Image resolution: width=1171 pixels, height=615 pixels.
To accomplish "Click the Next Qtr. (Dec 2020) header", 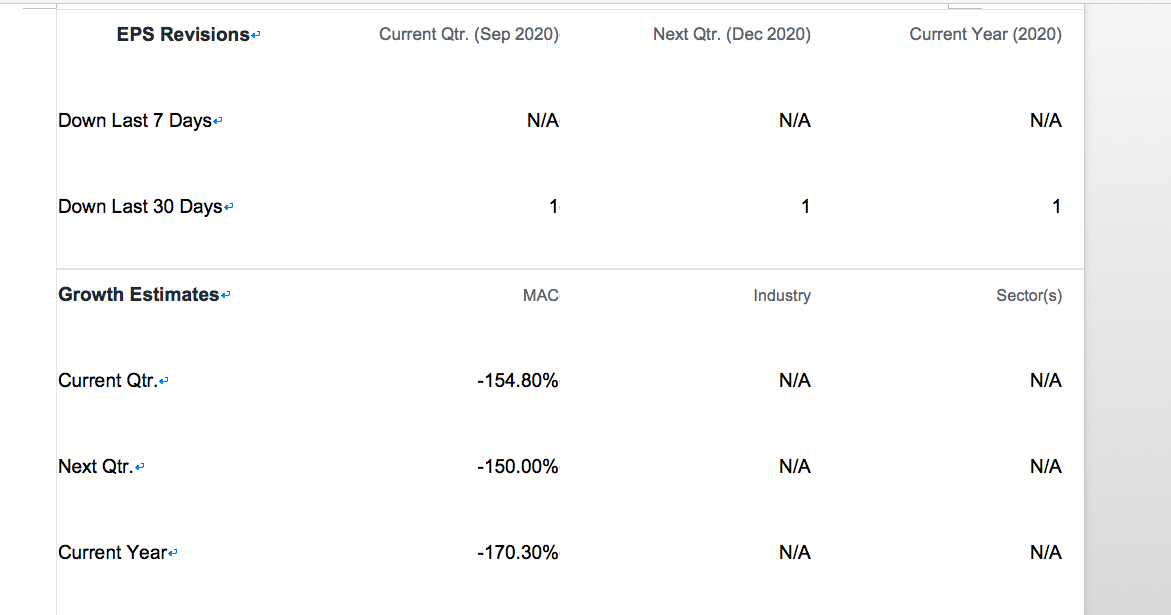I will click(x=732, y=34).
